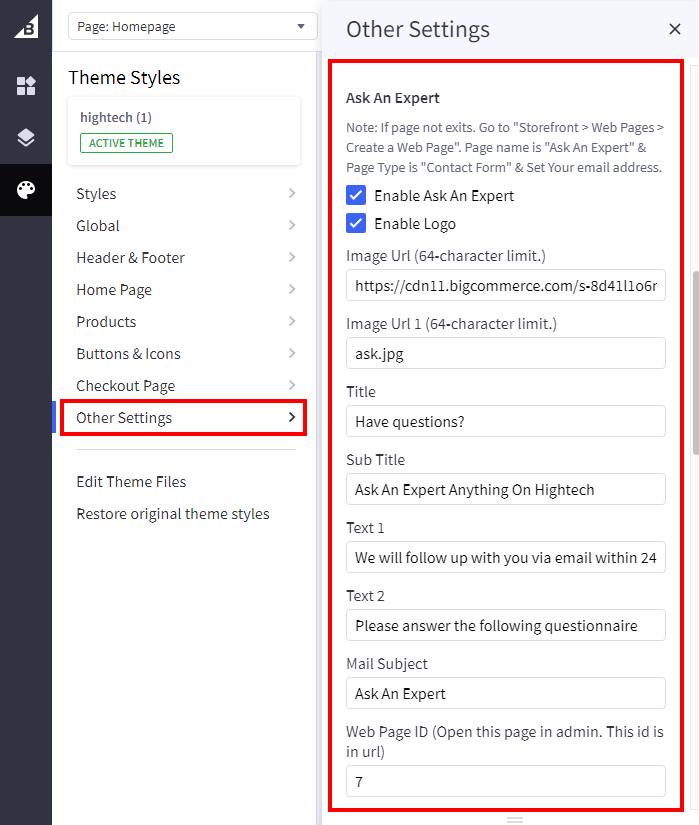The width and height of the screenshot is (699, 825).
Task: Click the Web Page ID field
Action: pyautogui.click(x=505, y=781)
